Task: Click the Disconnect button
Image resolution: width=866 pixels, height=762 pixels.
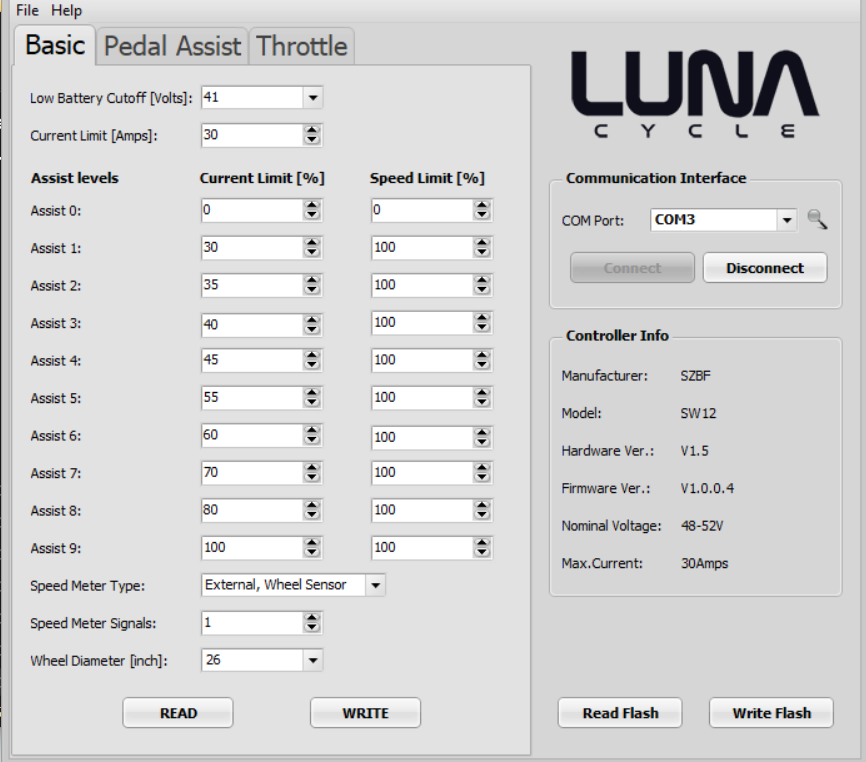Action: [x=765, y=268]
